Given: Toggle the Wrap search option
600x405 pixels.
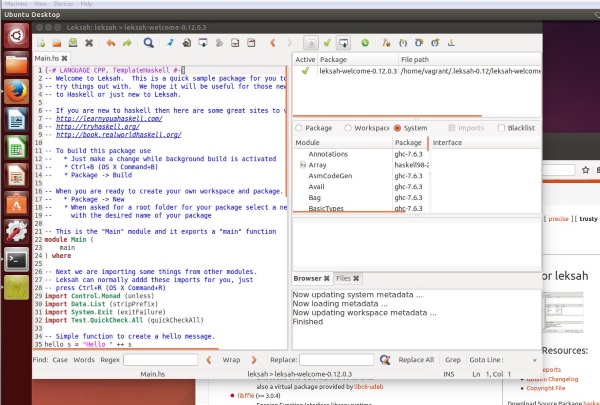Looking at the screenshot, I should pyautogui.click(x=231, y=360).
